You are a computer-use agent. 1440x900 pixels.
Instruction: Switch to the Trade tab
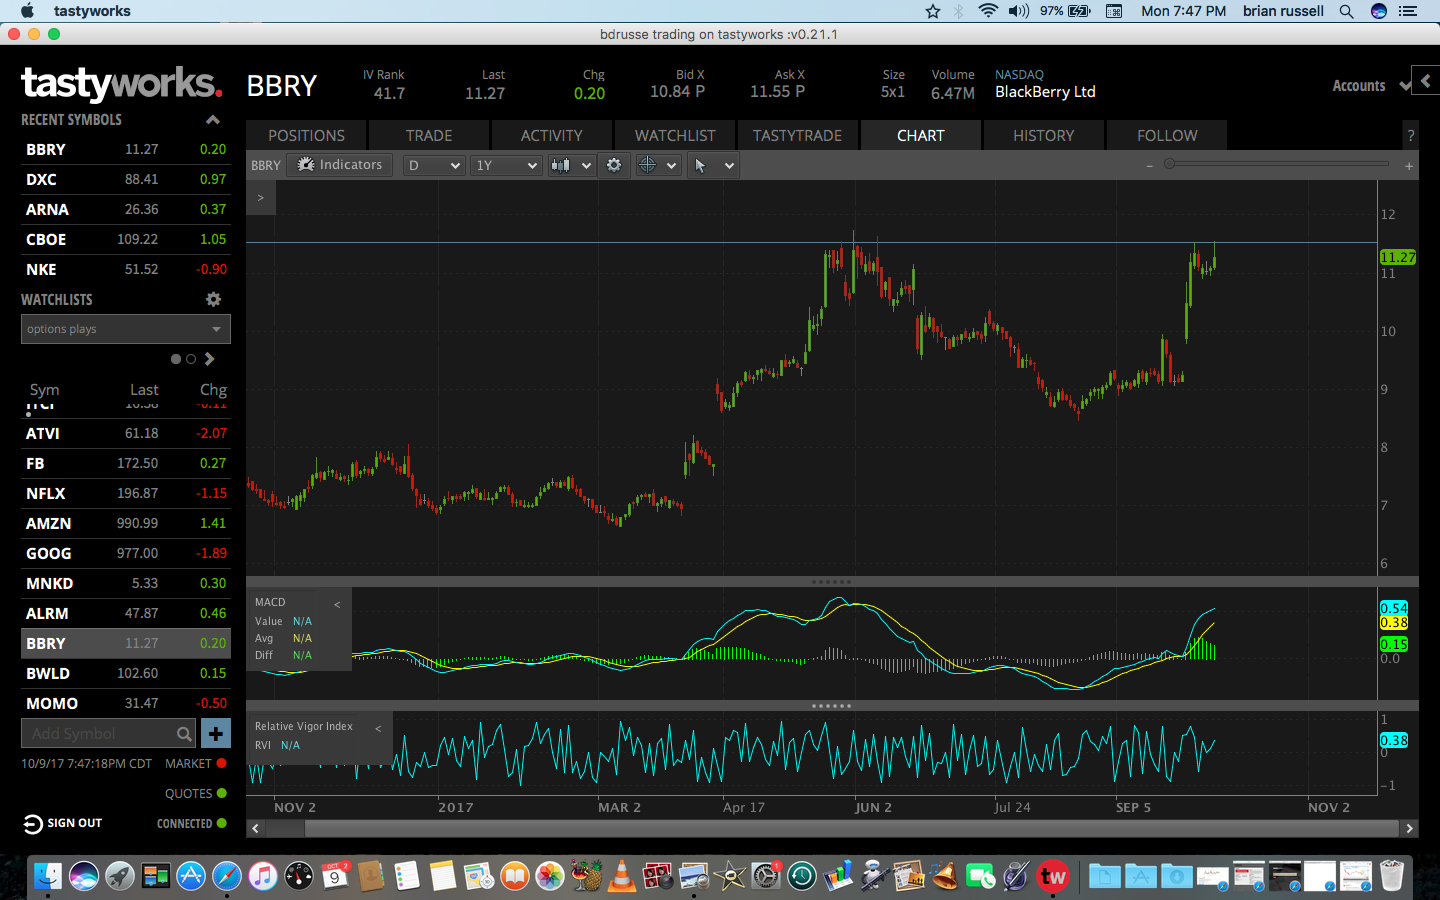click(x=429, y=135)
